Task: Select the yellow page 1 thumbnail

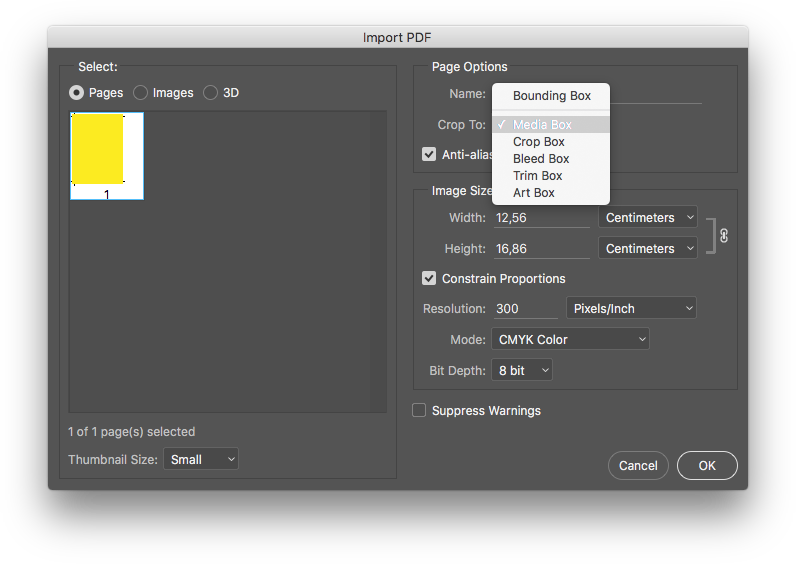Action: [107, 156]
